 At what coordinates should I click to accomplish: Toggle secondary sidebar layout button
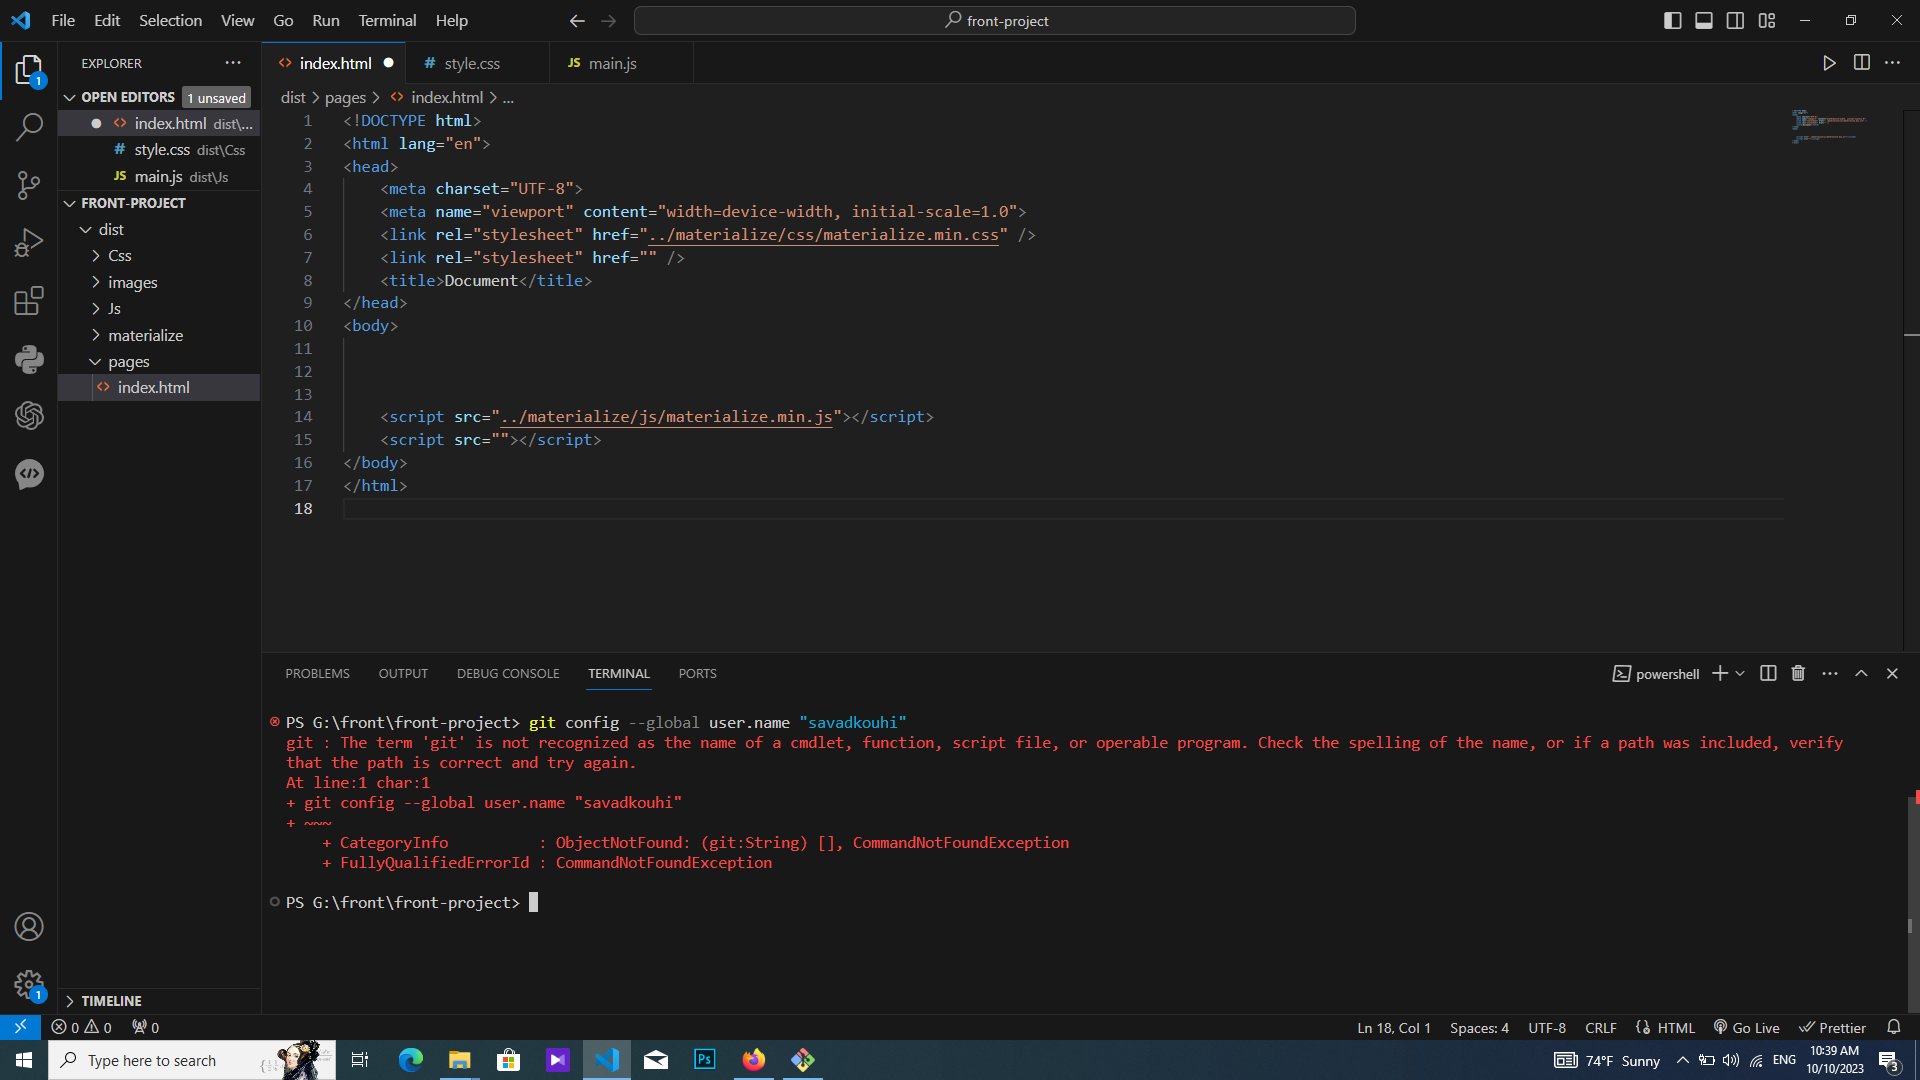pyautogui.click(x=1736, y=21)
